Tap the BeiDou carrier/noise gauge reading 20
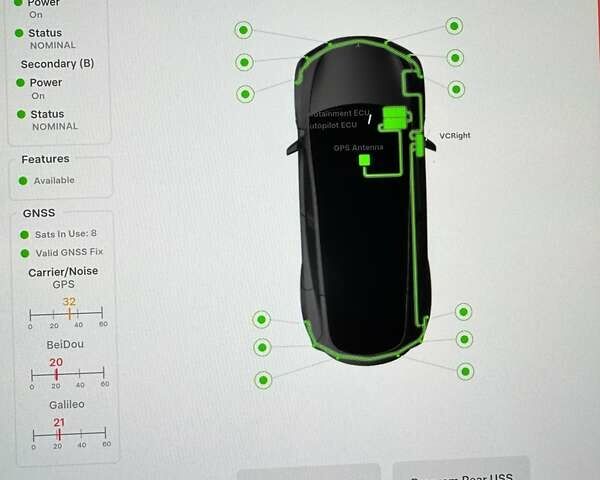 (x=68, y=374)
